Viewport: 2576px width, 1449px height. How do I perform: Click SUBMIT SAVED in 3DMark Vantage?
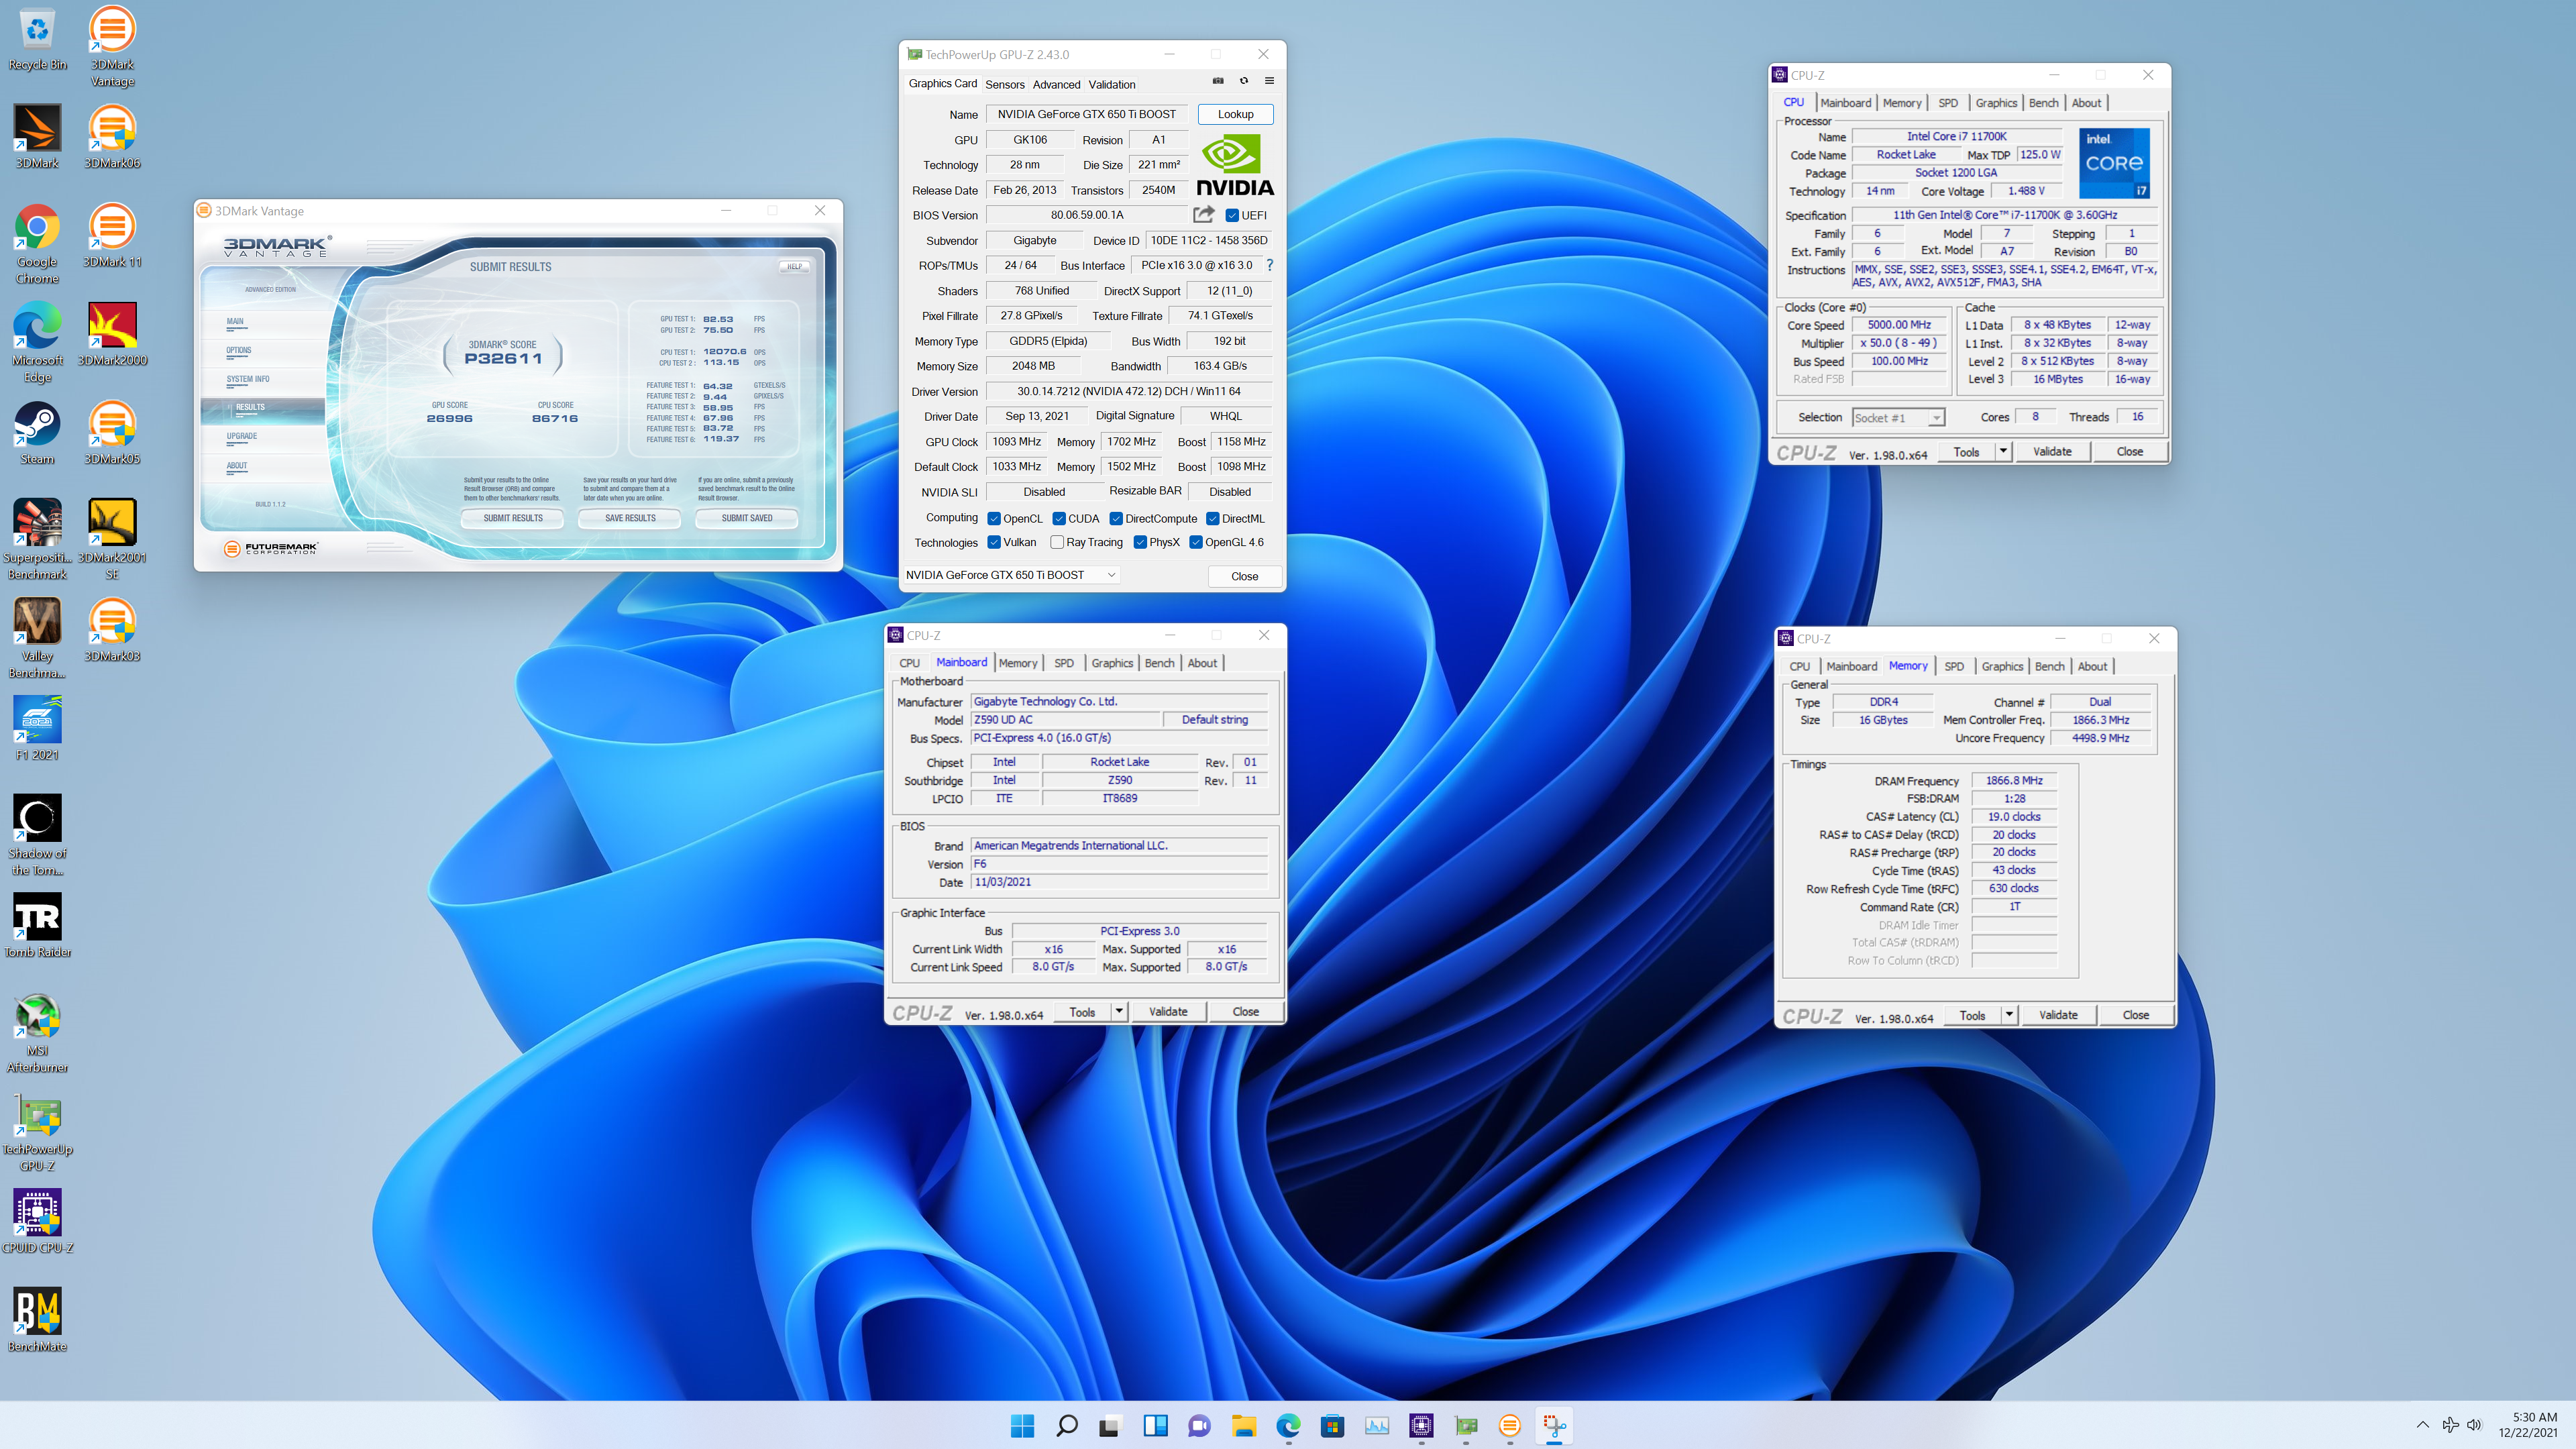[x=747, y=518]
